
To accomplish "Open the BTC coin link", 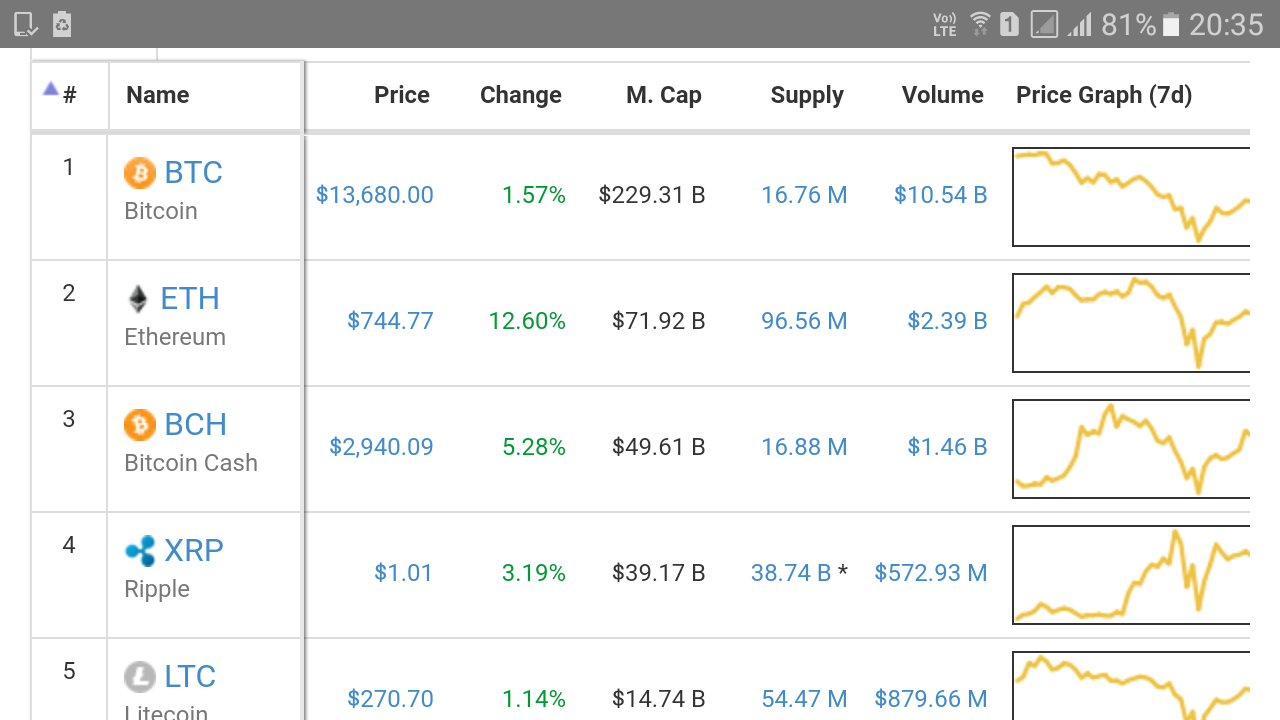I will pos(194,173).
